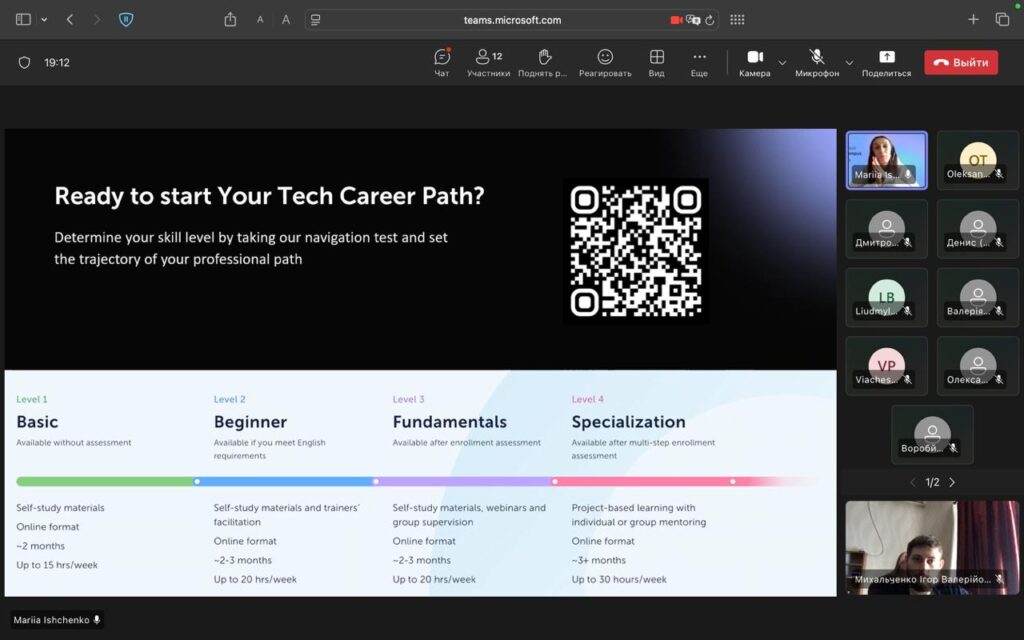
Task: Click the 'Beginner' level heading on the slide
Action: click(x=250, y=423)
